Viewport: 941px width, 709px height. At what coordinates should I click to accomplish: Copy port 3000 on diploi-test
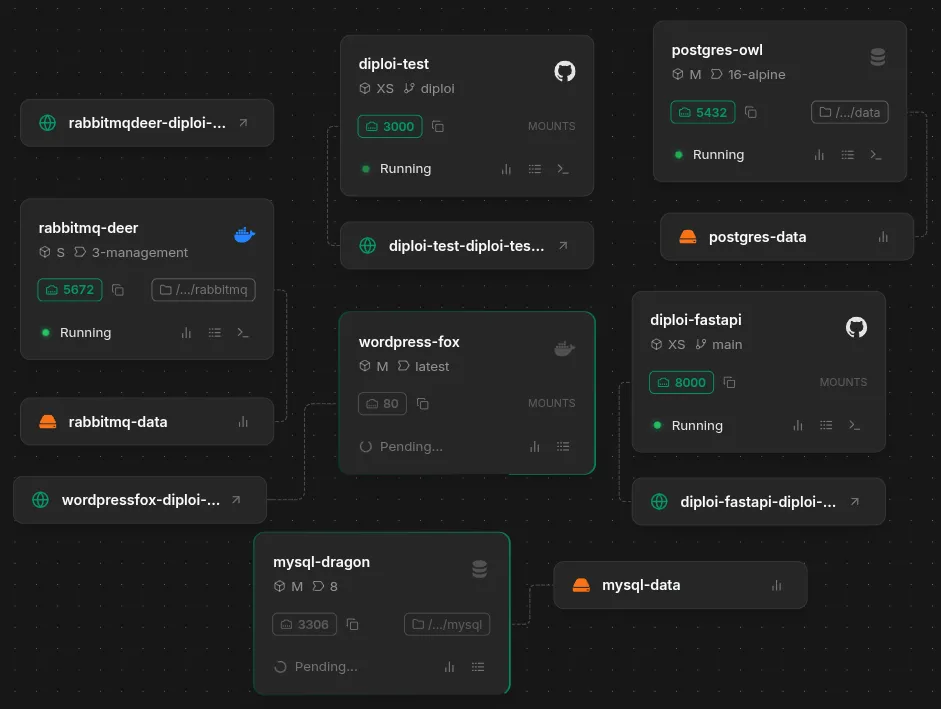(x=437, y=126)
